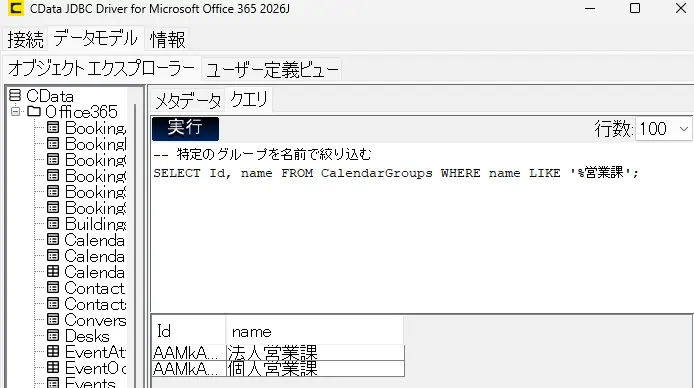Select the CData root node label
The image size is (694, 388).
50,96
